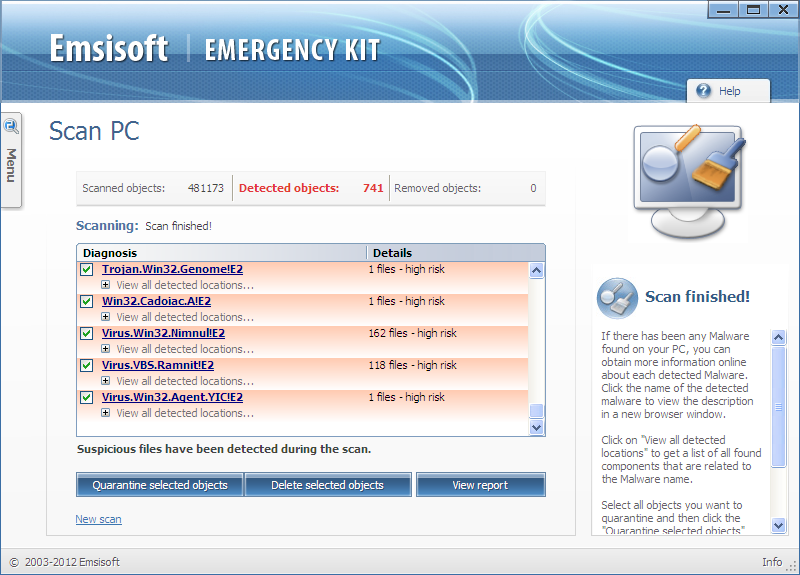
Task: Click Quarantine selected objects button
Action: pyautogui.click(x=160, y=485)
